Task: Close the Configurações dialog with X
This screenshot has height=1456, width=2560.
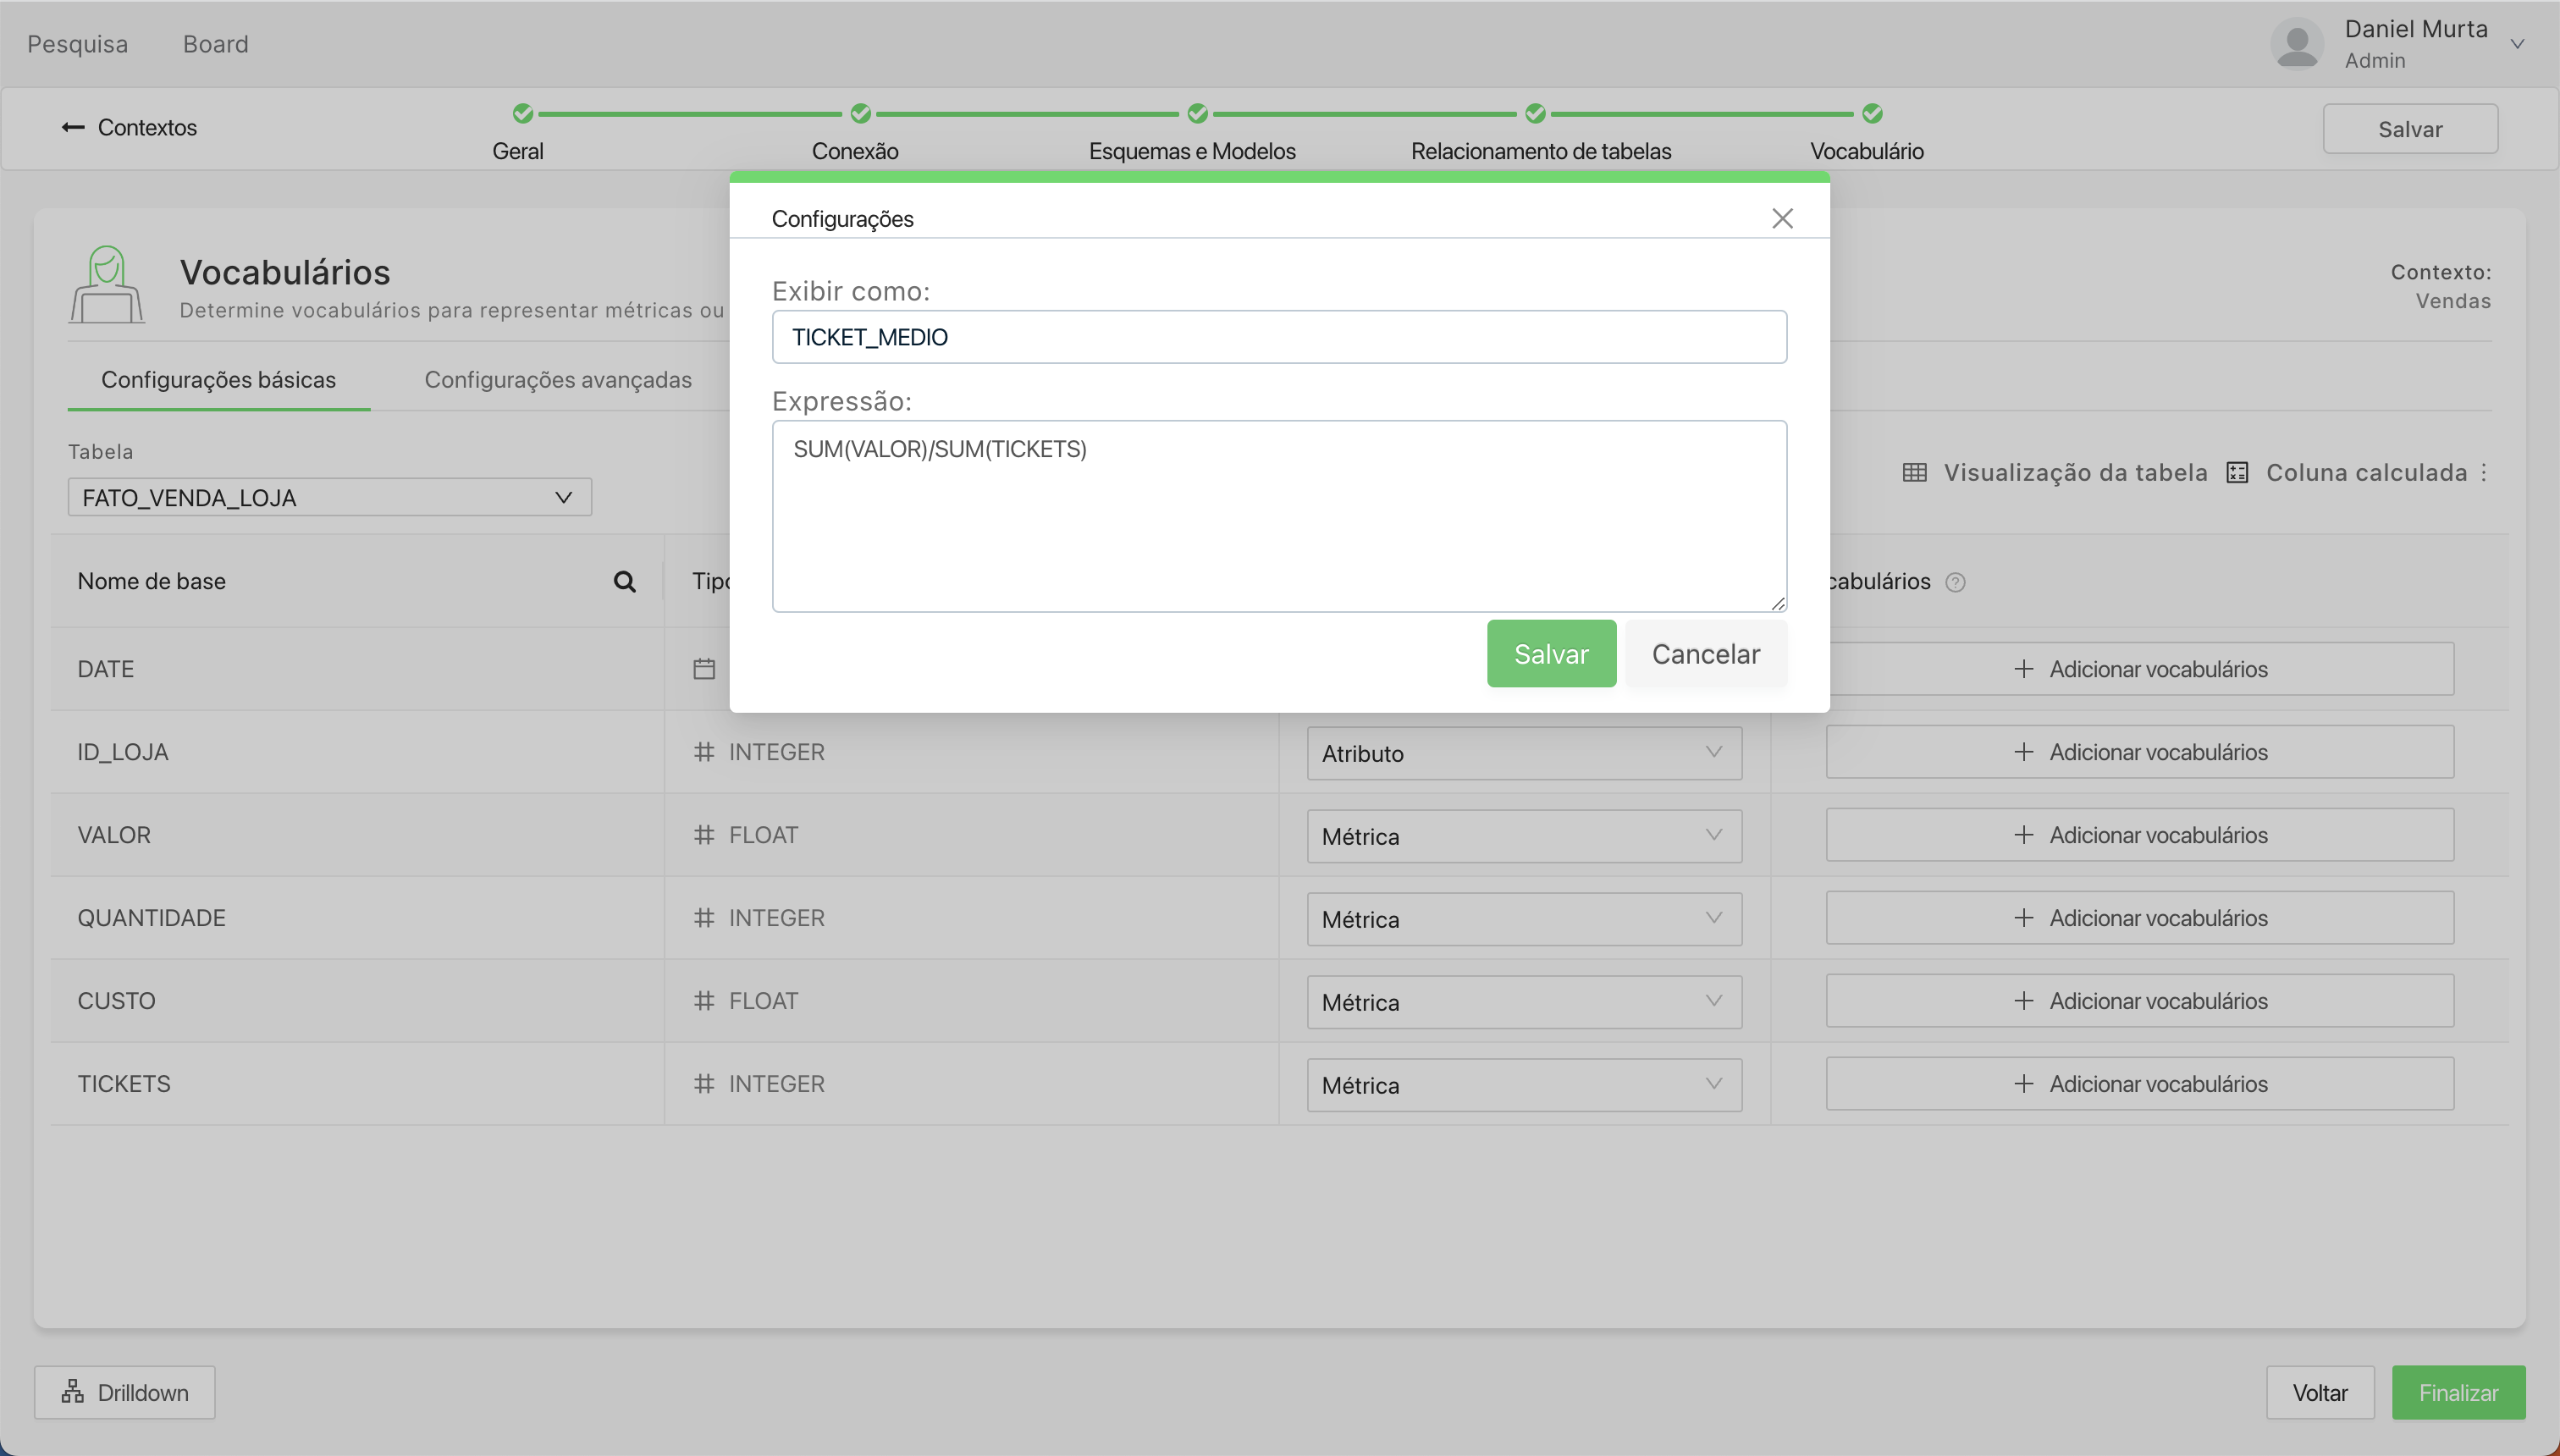Action: coord(1782,218)
